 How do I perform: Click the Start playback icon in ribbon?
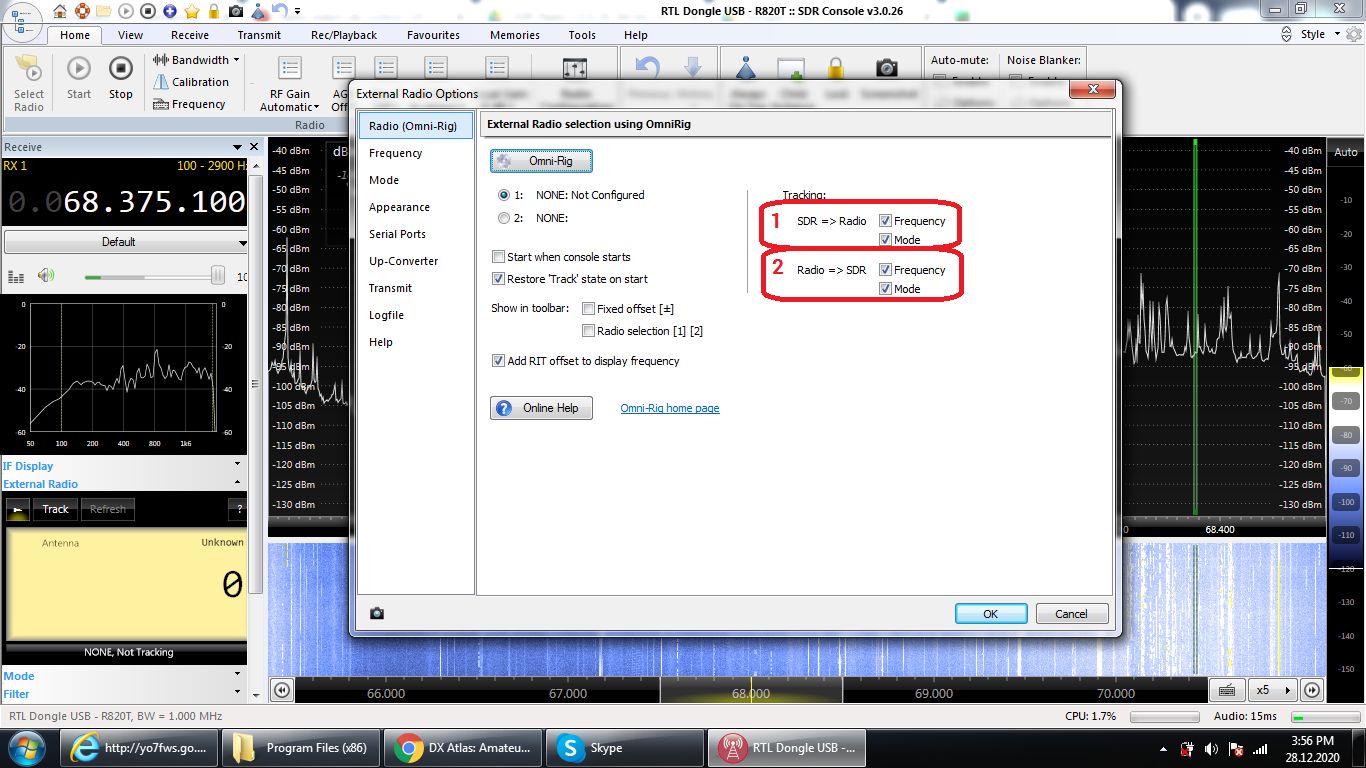coord(79,70)
